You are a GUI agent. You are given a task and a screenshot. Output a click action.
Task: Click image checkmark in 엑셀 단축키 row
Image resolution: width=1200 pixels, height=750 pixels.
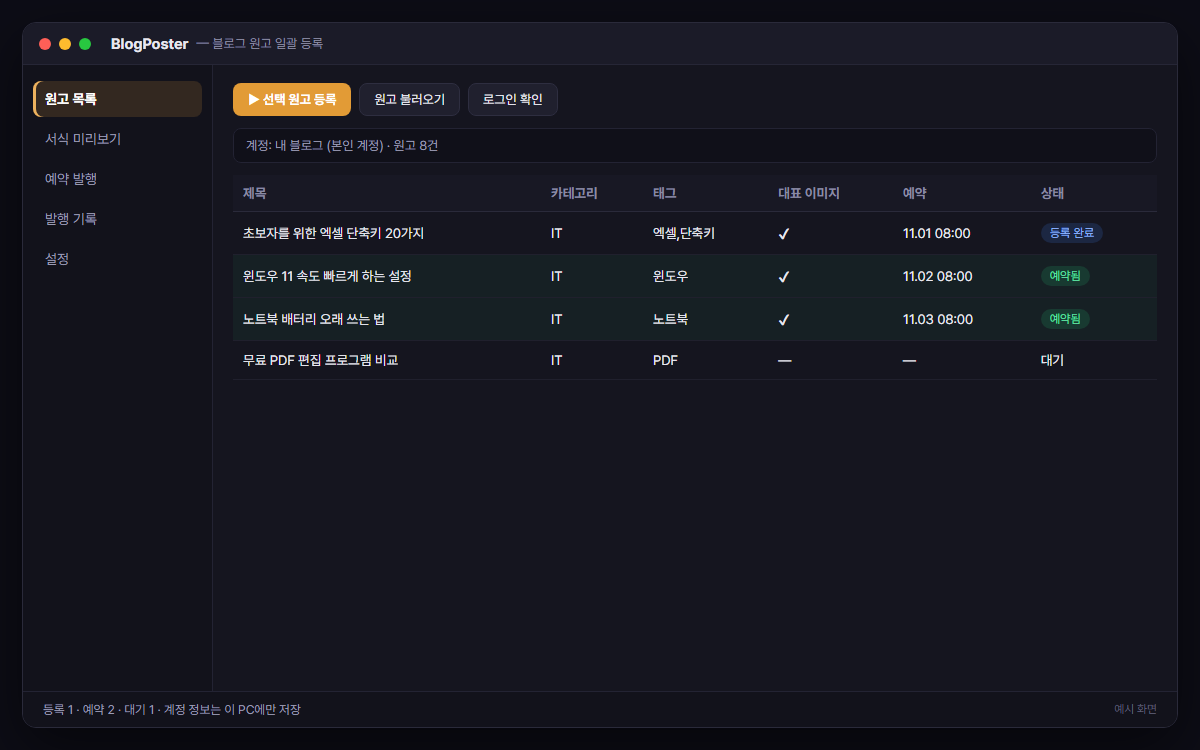point(784,234)
